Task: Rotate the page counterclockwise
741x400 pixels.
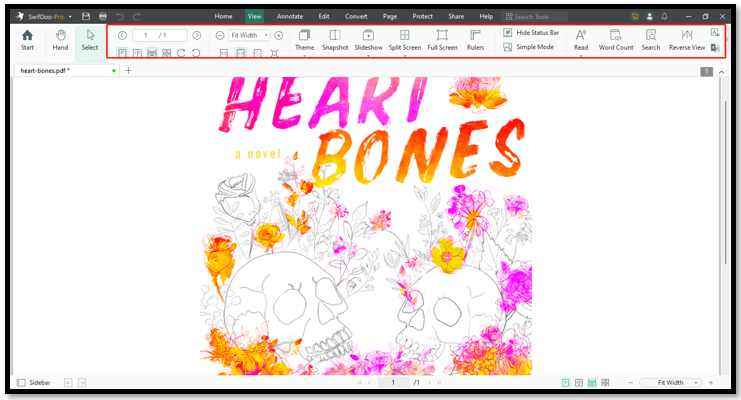Action: [x=196, y=53]
